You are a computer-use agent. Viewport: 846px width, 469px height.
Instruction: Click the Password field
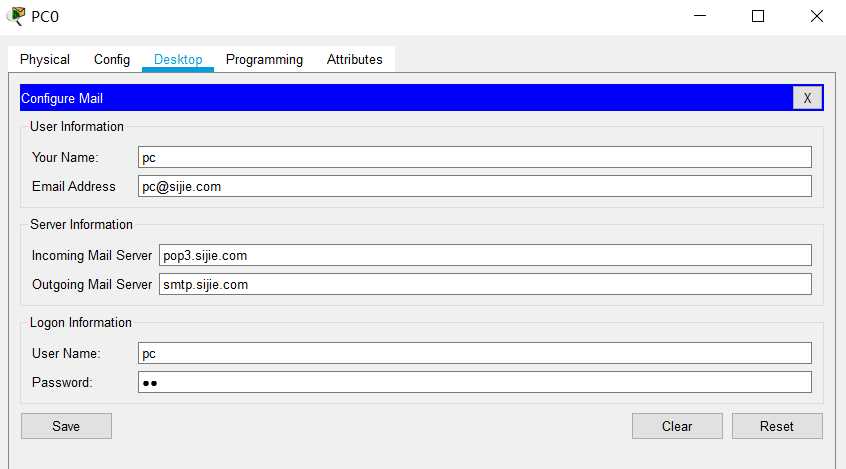click(x=475, y=383)
